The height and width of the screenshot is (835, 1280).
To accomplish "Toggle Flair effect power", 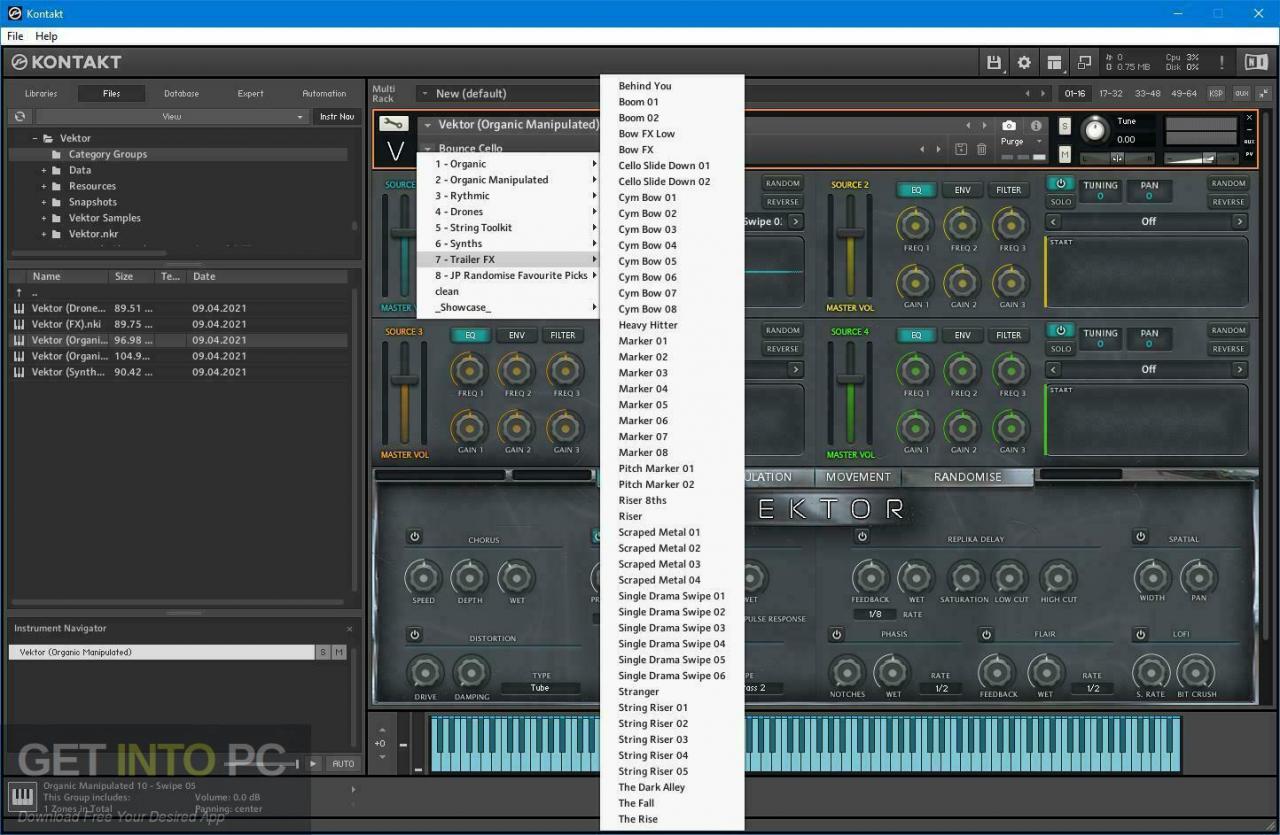I will pos(986,635).
